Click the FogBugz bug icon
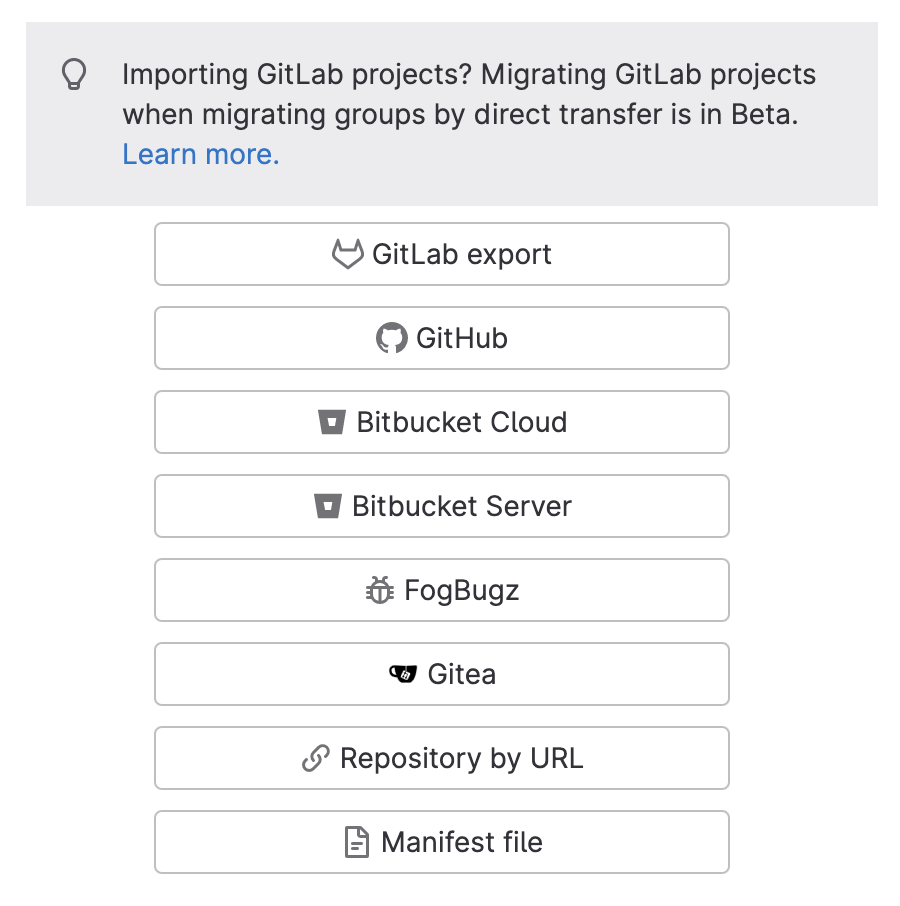The image size is (900, 906). click(378, 590)
